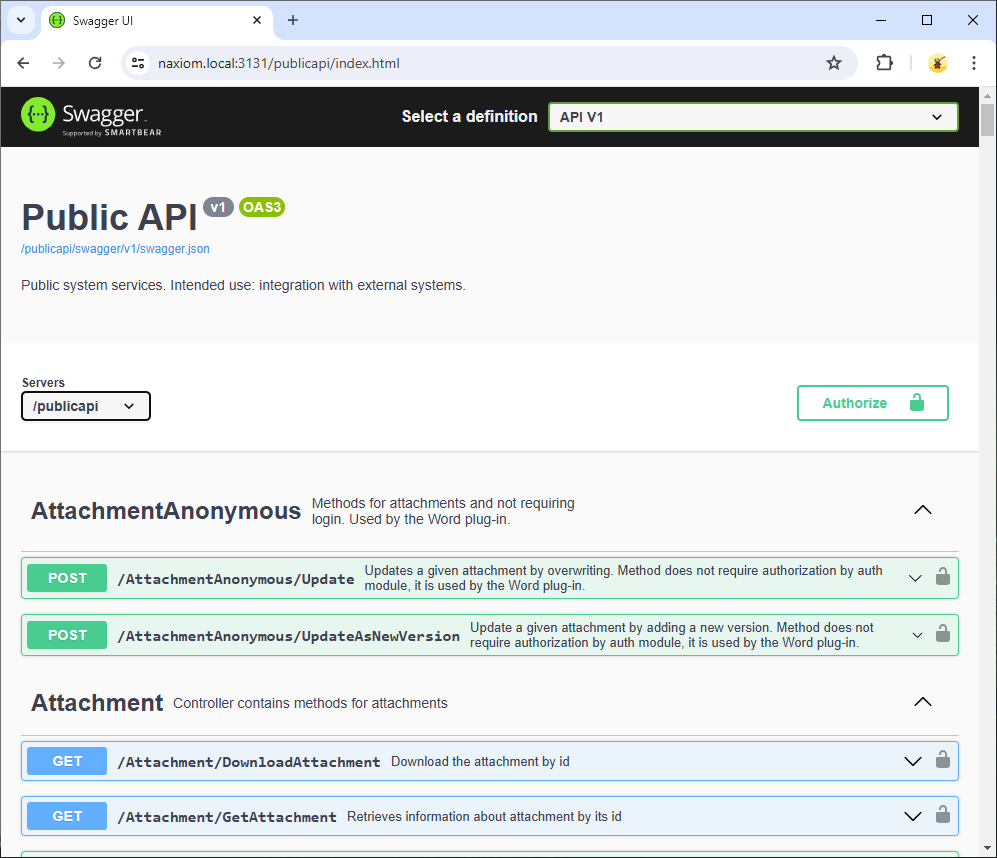997x858 pixels.
Task: Open the browser extensions puzzle icon
Action: tap(884, 63)
